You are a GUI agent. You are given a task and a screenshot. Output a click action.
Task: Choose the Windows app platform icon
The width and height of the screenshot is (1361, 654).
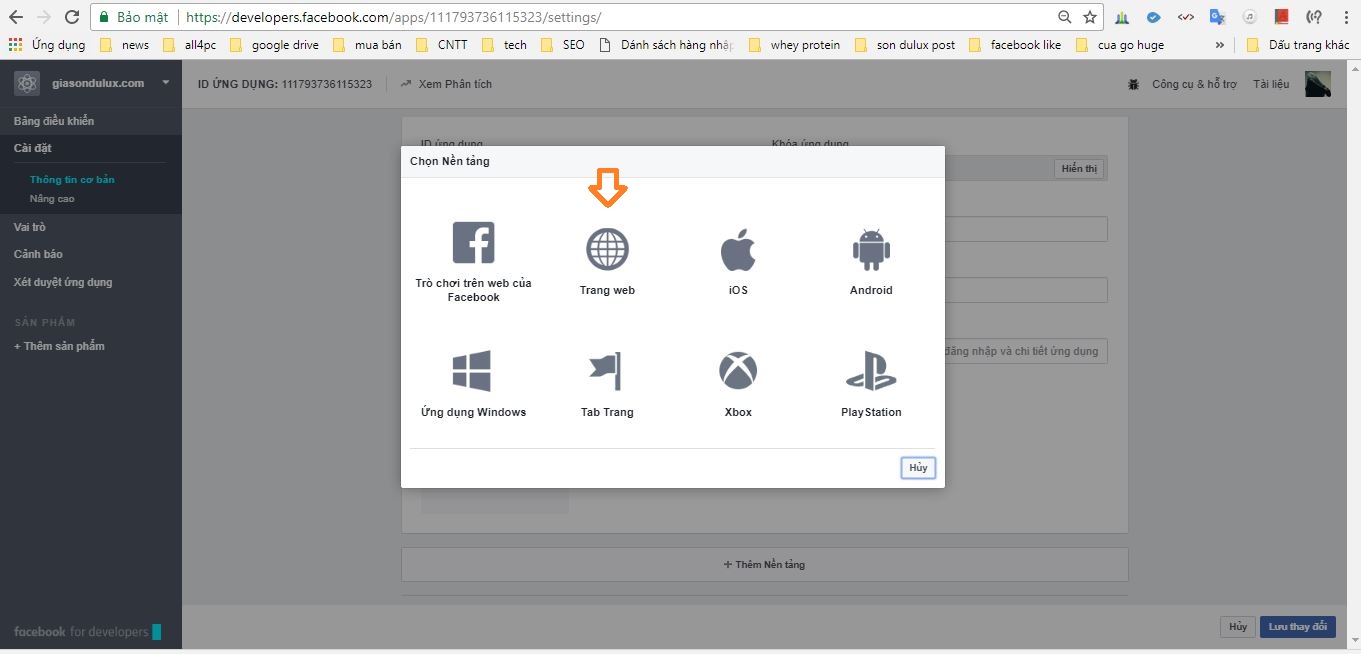472,371
